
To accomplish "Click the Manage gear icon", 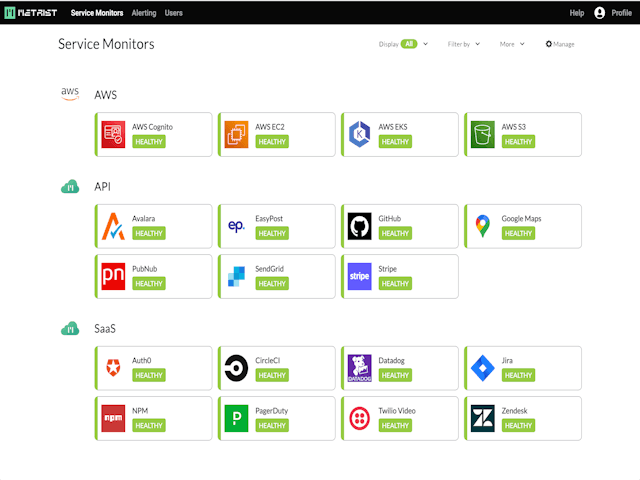I will click(x=549, y=44).
